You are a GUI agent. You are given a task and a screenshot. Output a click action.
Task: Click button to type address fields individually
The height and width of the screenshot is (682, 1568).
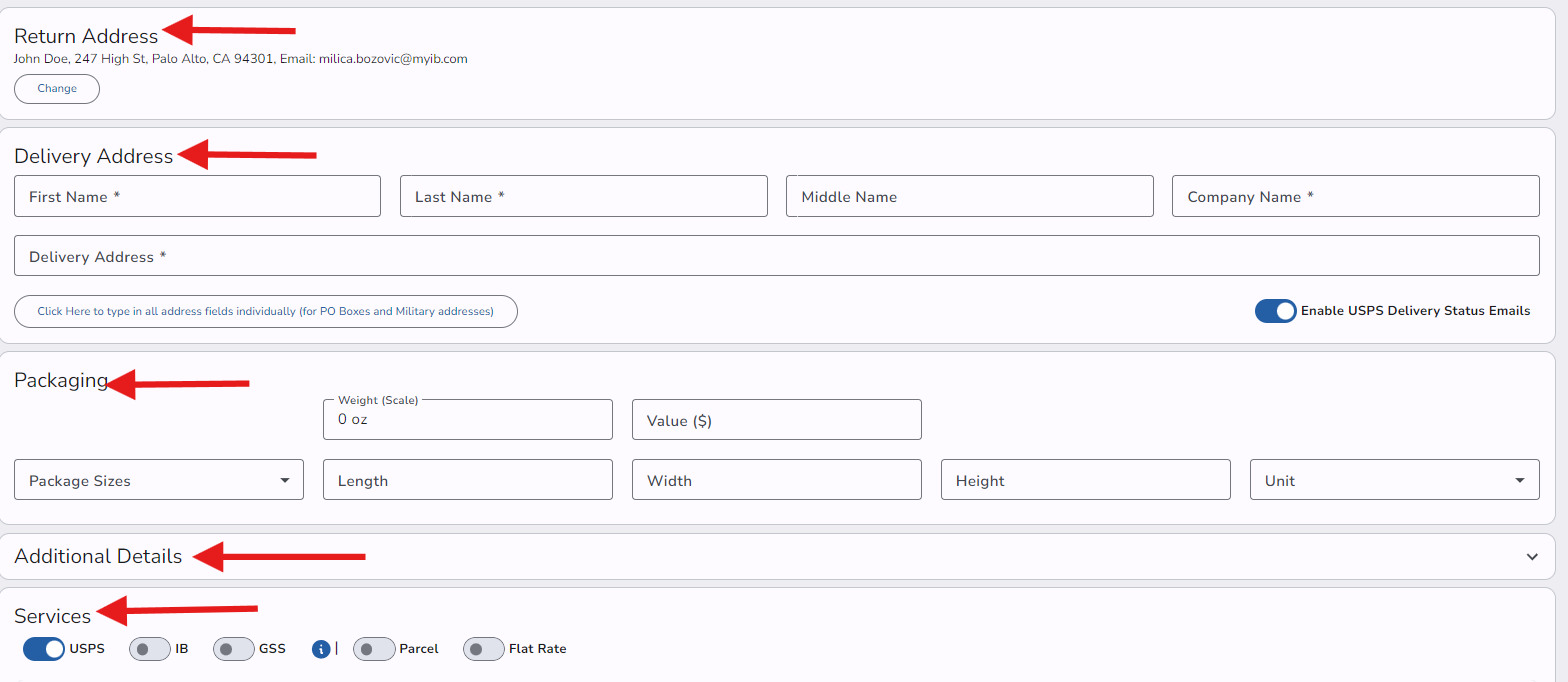point(266,312)
